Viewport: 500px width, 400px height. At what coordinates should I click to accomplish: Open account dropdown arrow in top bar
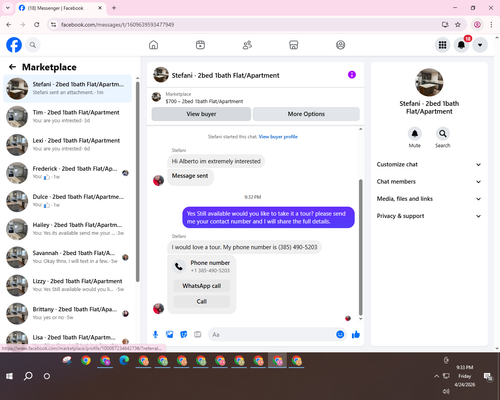click(x=480, y=45)
